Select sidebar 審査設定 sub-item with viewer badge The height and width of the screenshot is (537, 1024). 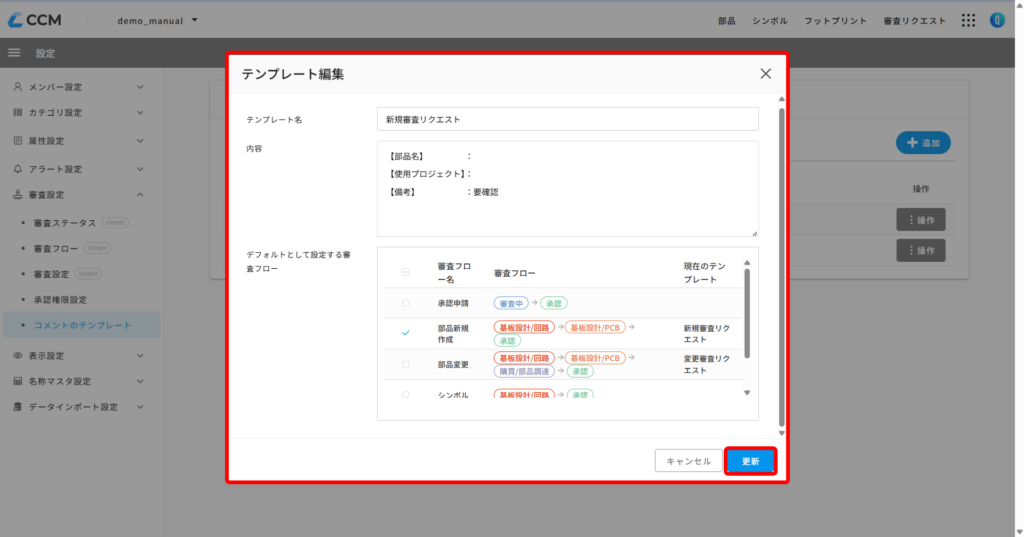[x=51, y=274]
